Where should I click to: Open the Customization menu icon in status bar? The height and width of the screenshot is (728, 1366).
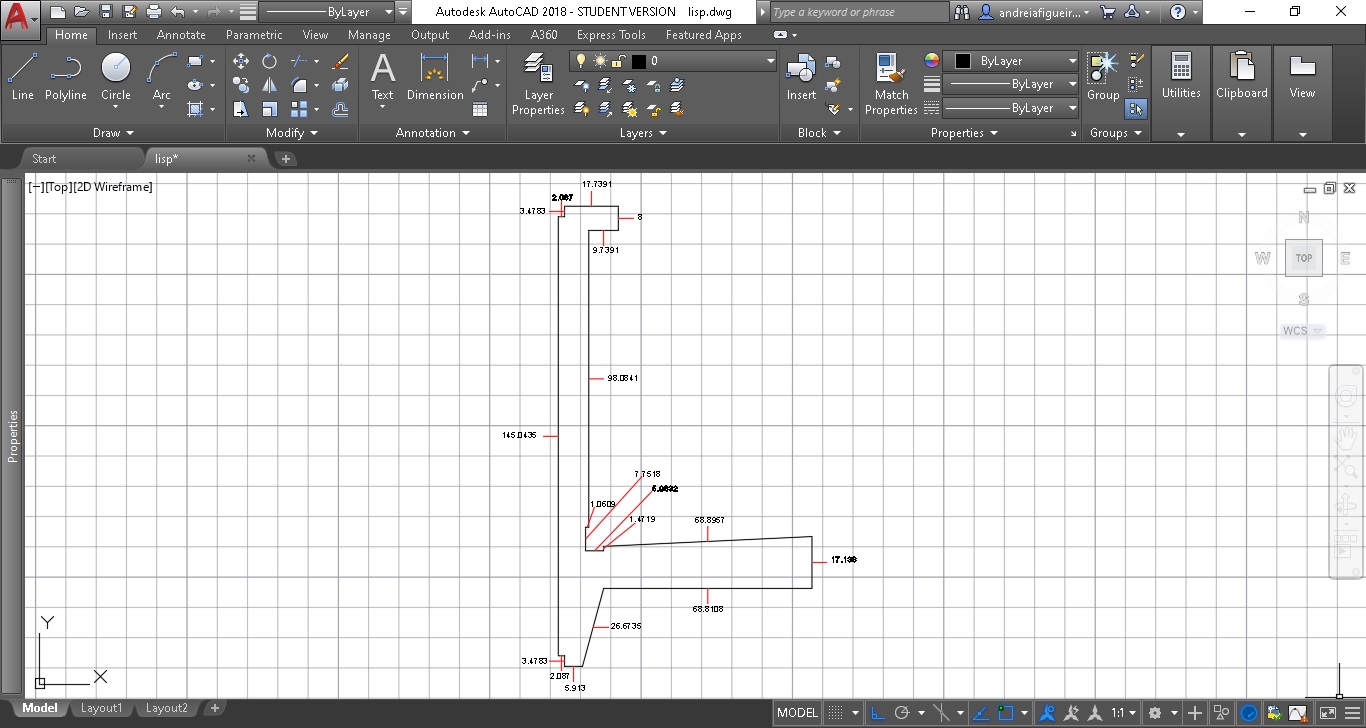click(1350, 713)
